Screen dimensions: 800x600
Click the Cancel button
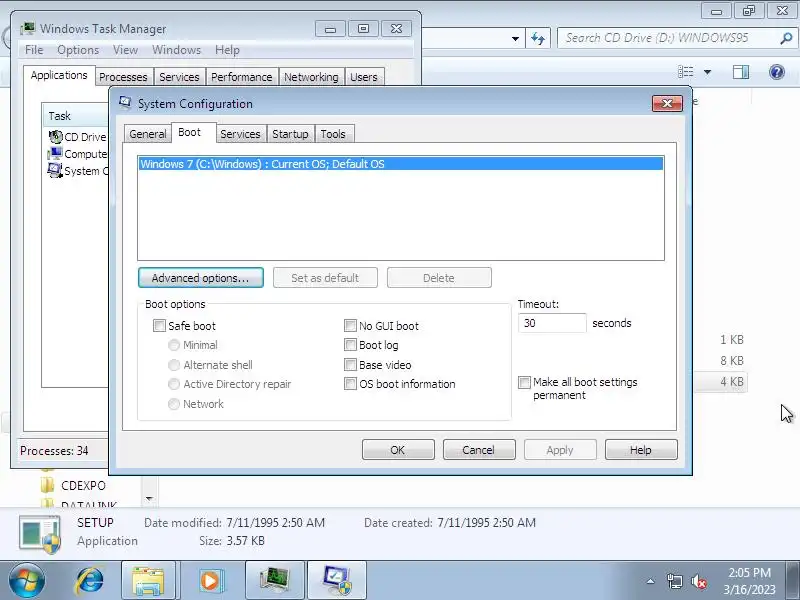pos(479,450)
